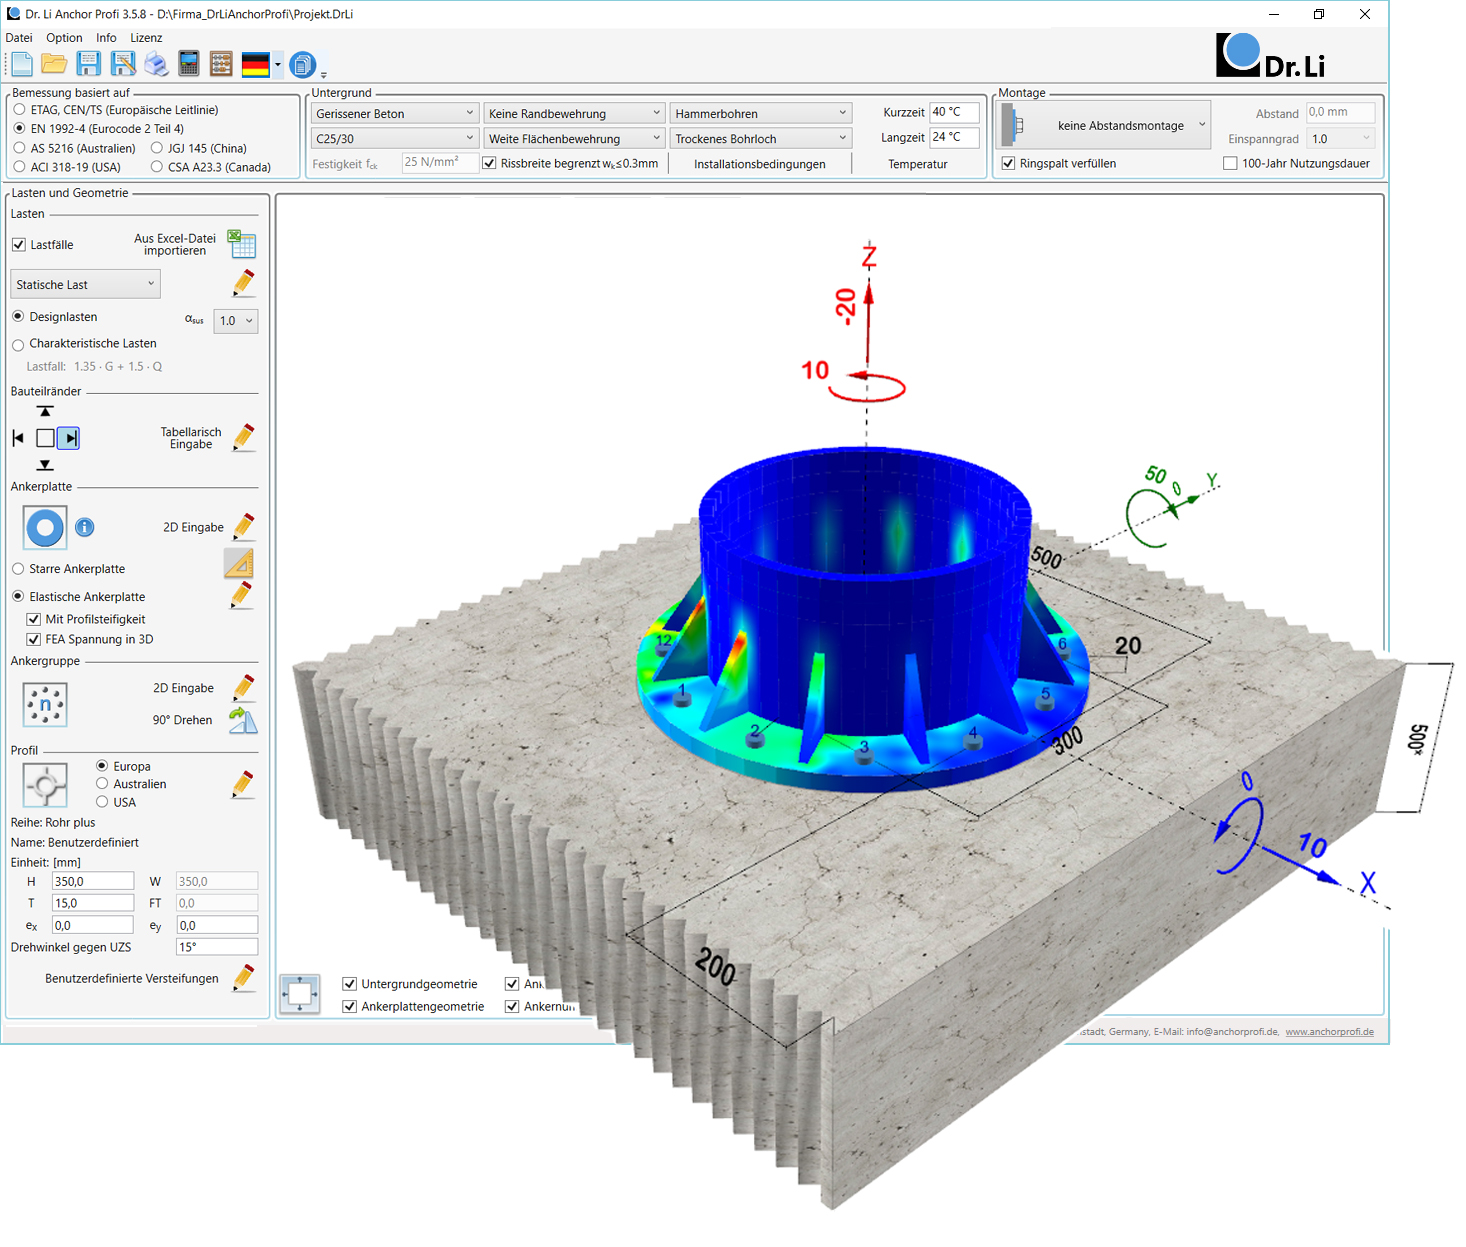Open the keine Abstandsmontage dropdown
This screenshot has width=1466, height=1247.
(x=1104, y=125)
